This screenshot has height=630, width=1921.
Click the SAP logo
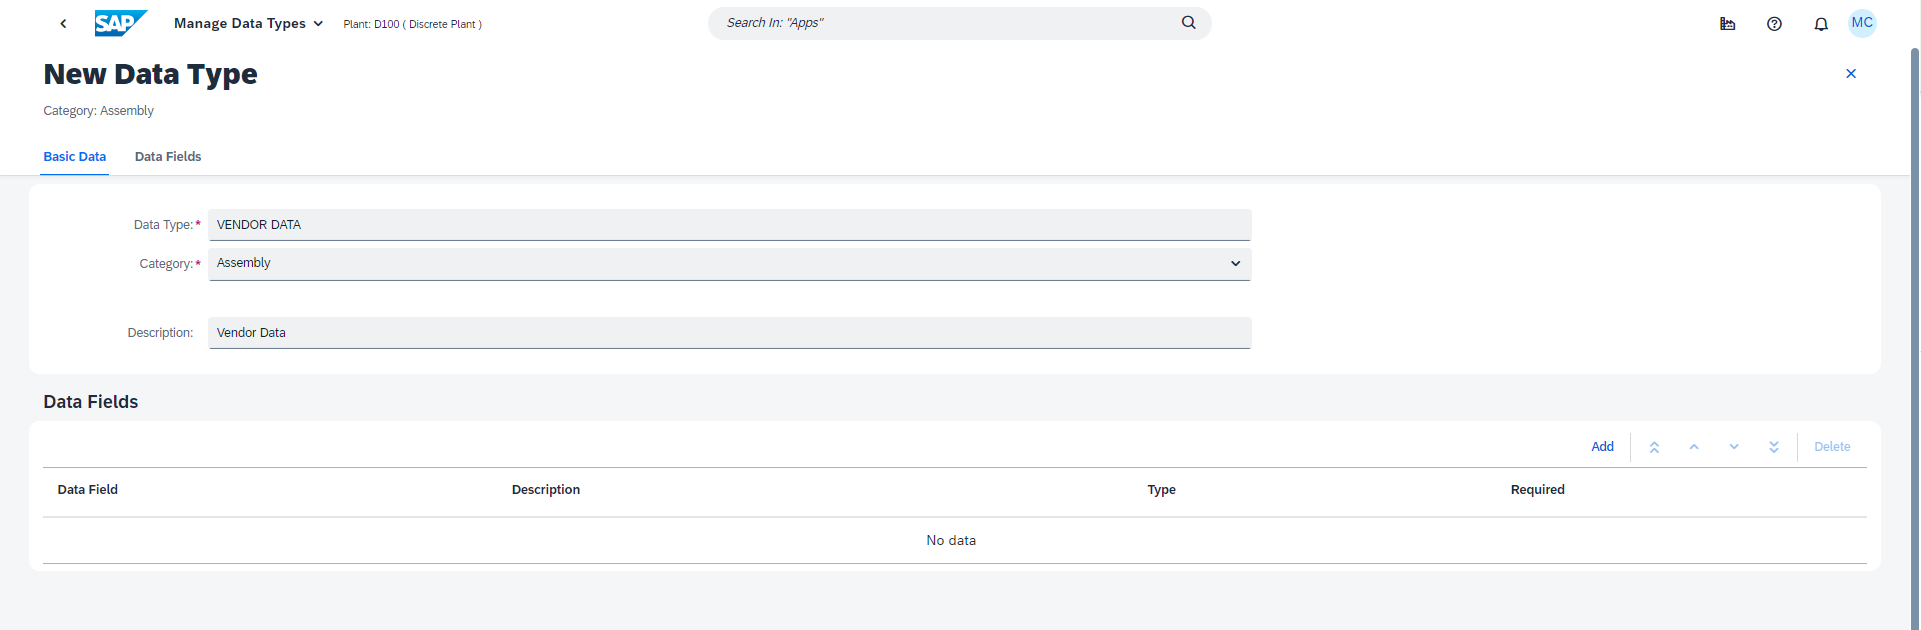(x=120, y=23)
